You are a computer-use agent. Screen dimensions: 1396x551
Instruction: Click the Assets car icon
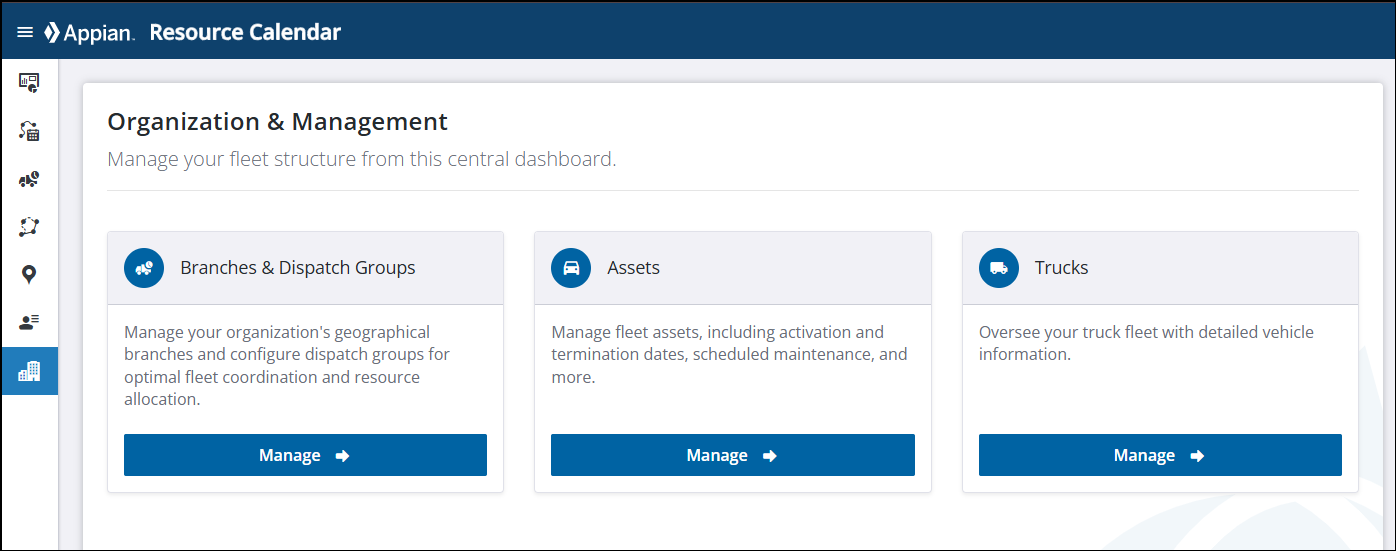pos(571,268)
